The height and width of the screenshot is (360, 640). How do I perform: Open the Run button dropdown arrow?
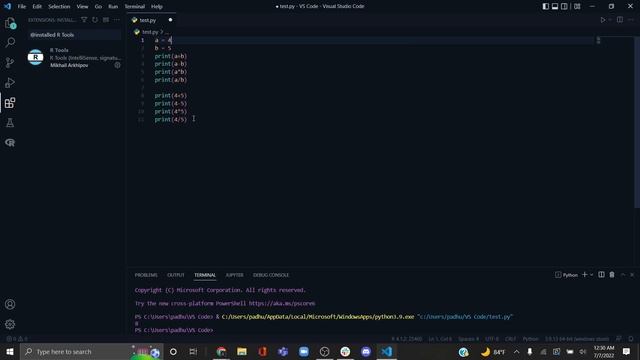pyautogui.click(x=610, y=20)
